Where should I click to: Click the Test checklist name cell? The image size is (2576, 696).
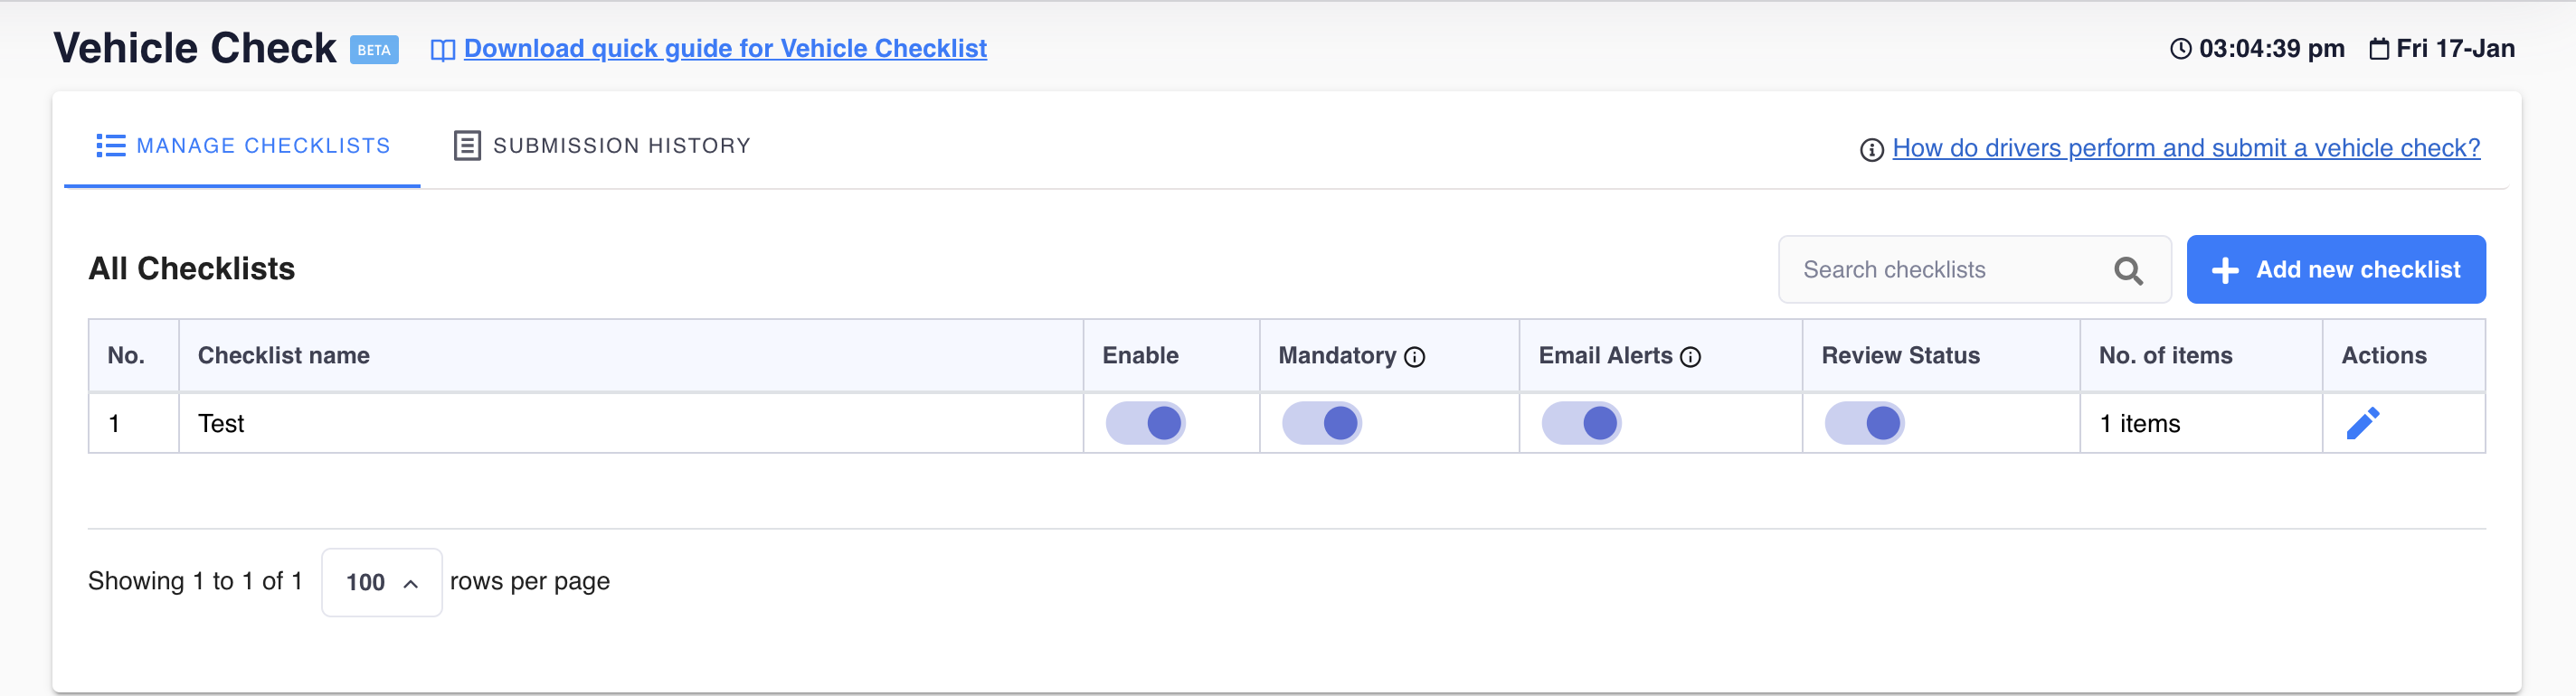pyautogui.click(x=630, y=423)
